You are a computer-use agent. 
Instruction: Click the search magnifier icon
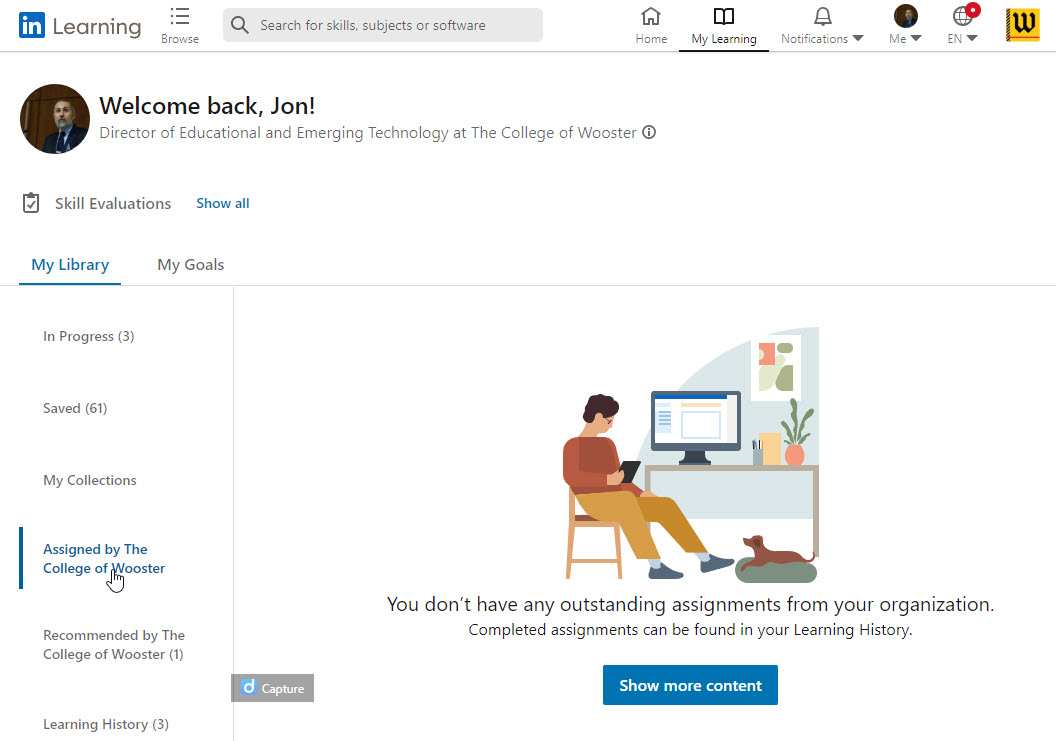[x=240, y=25]
